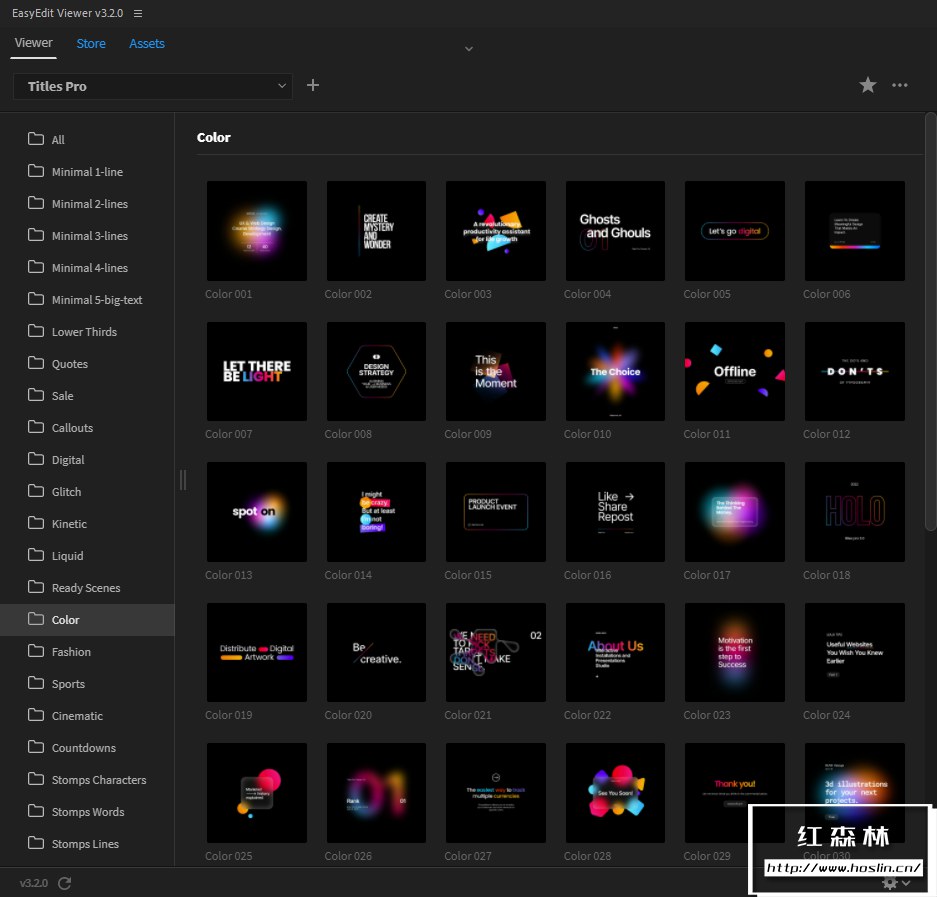
Task: Open the three-dots more options menu
Action: (x=900, y=86)
